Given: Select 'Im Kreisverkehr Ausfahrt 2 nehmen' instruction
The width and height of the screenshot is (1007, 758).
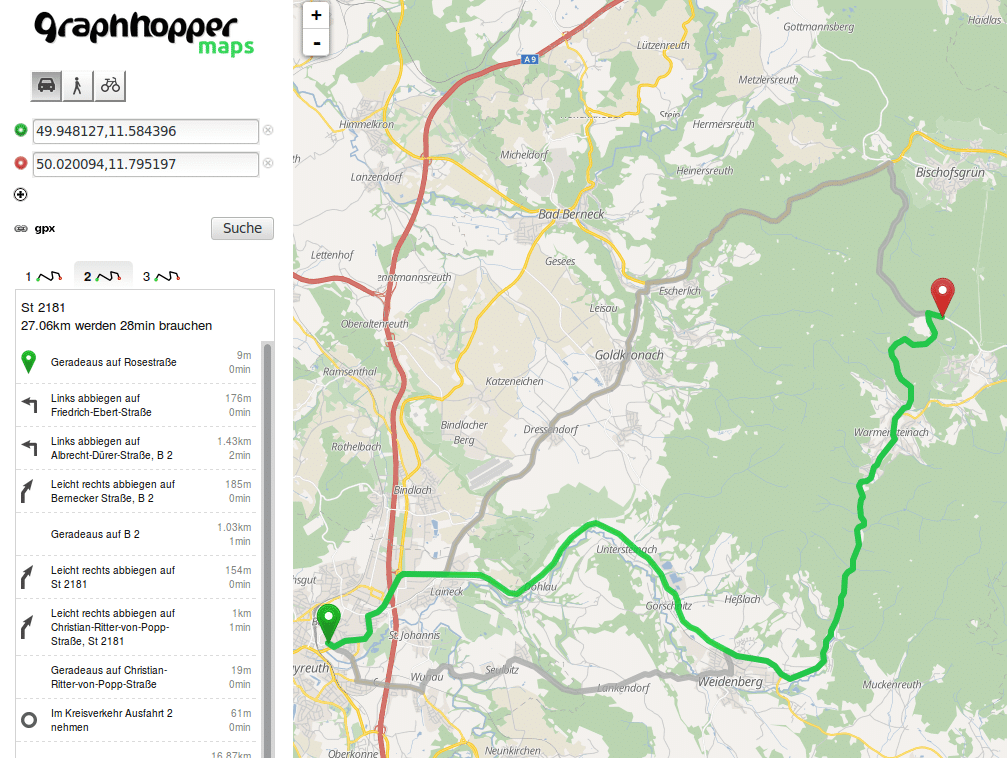Looking at the screenshot, I should click(112, 720).
